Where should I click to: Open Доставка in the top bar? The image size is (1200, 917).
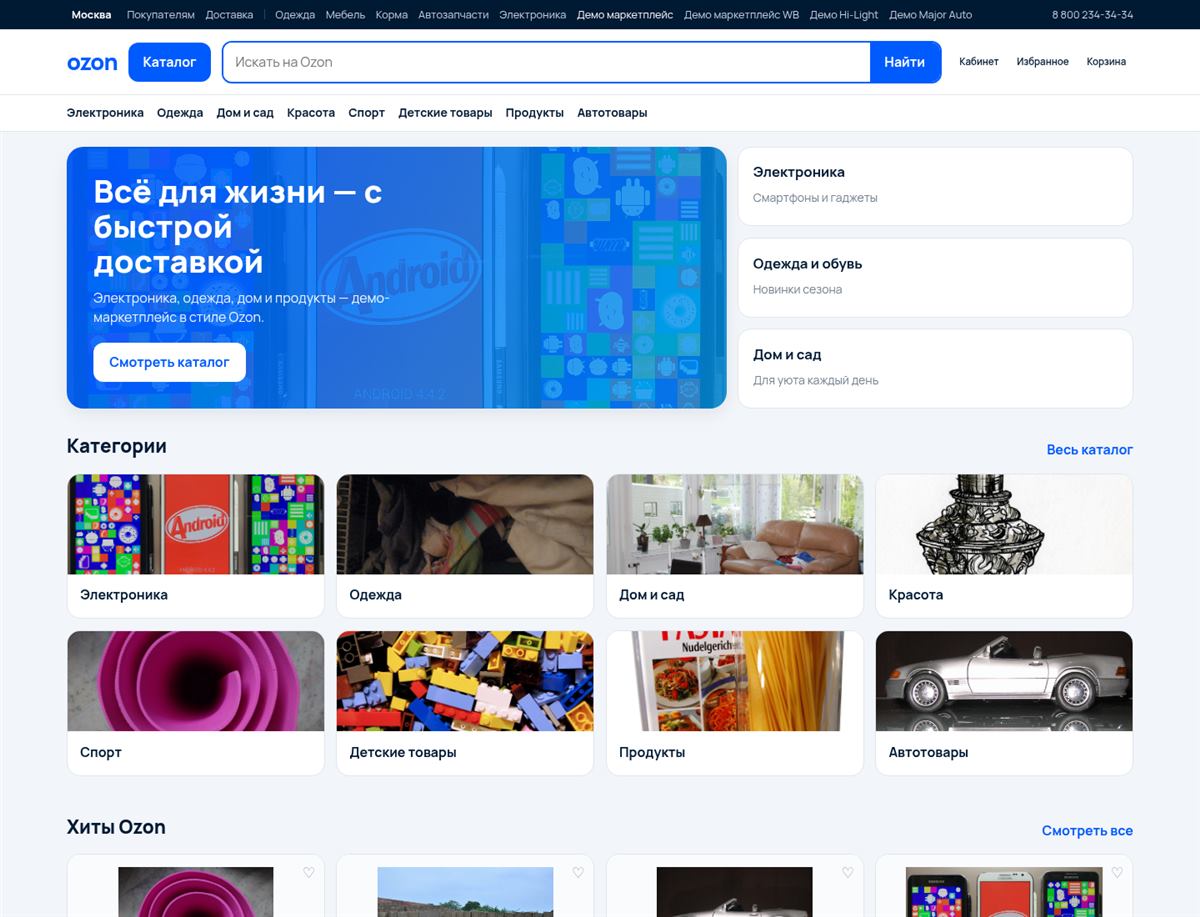229,15
